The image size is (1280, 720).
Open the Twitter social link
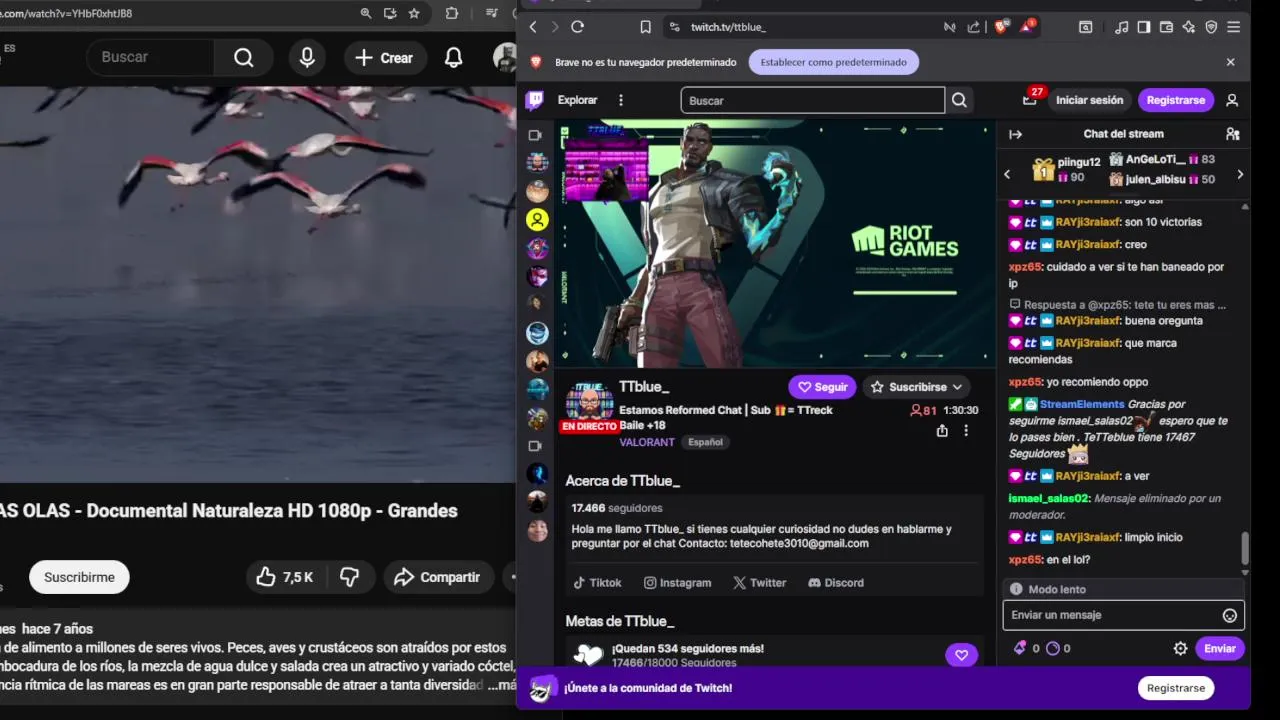[x=759, y=583]
